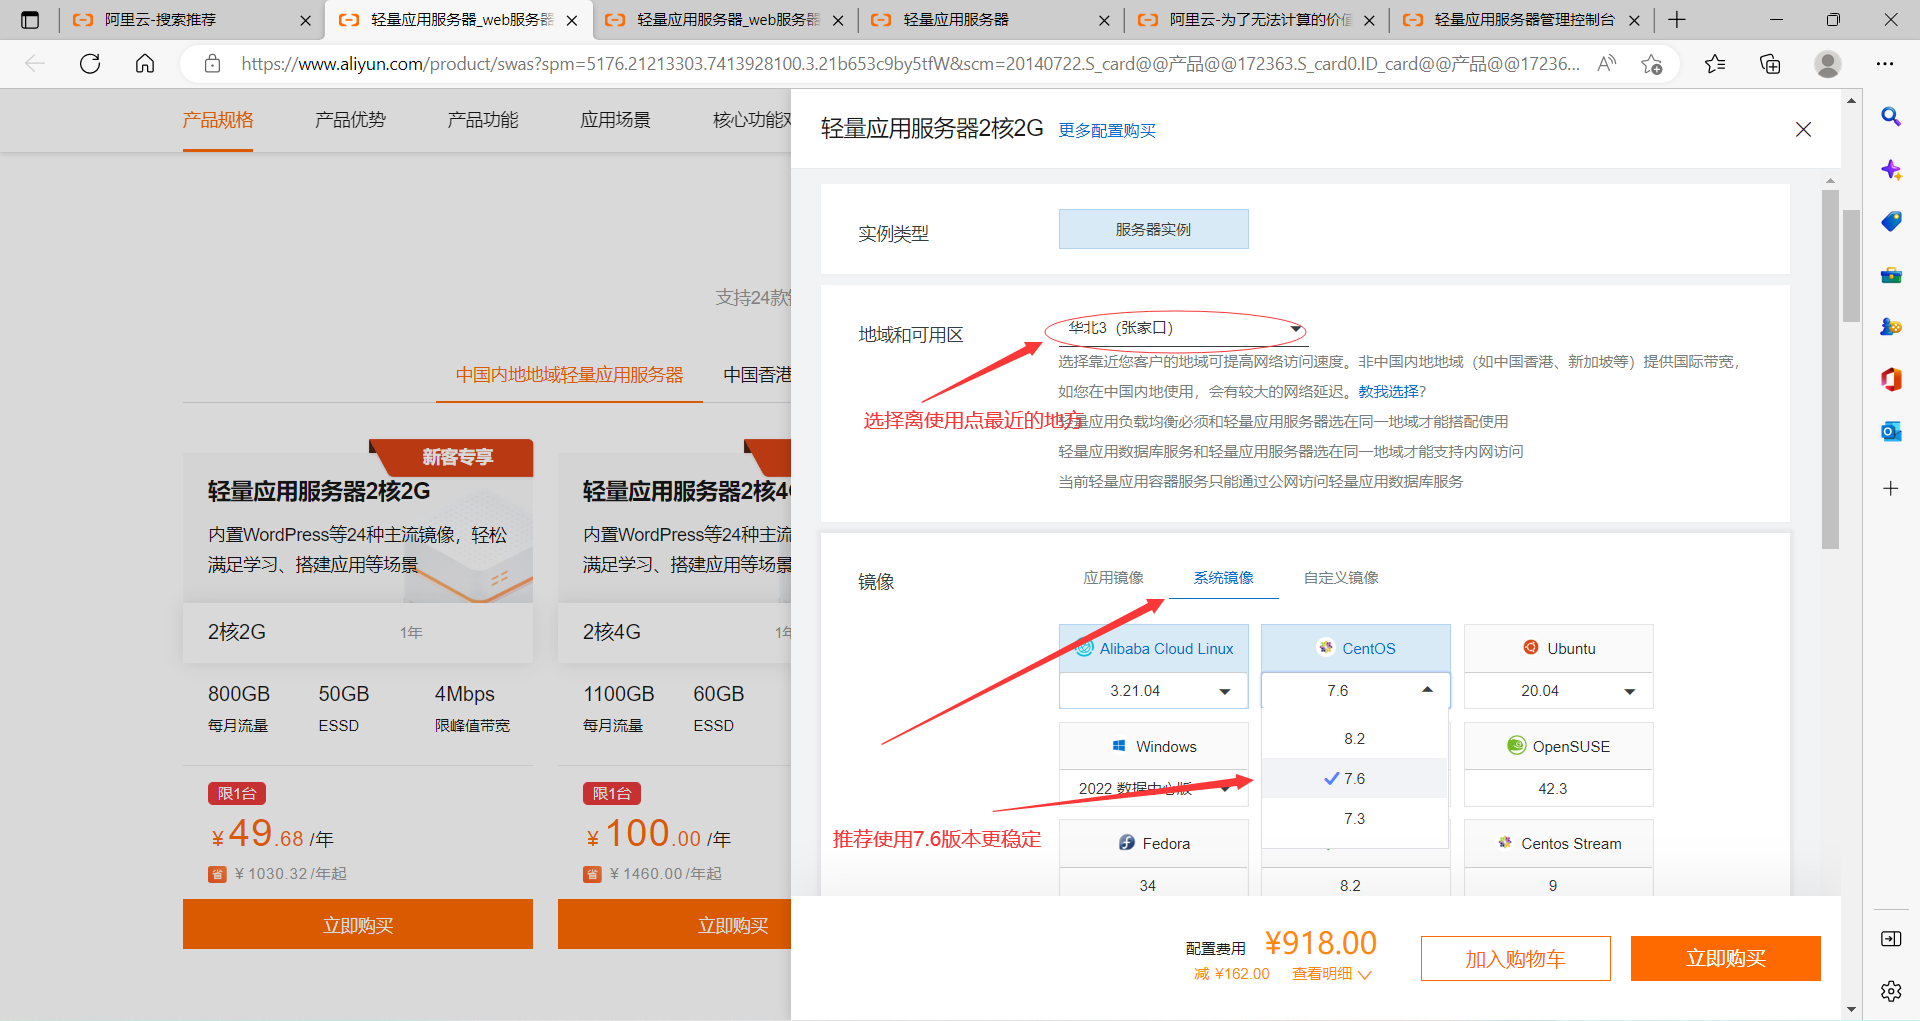Open browser settings and more menu

coord(1885,64)
